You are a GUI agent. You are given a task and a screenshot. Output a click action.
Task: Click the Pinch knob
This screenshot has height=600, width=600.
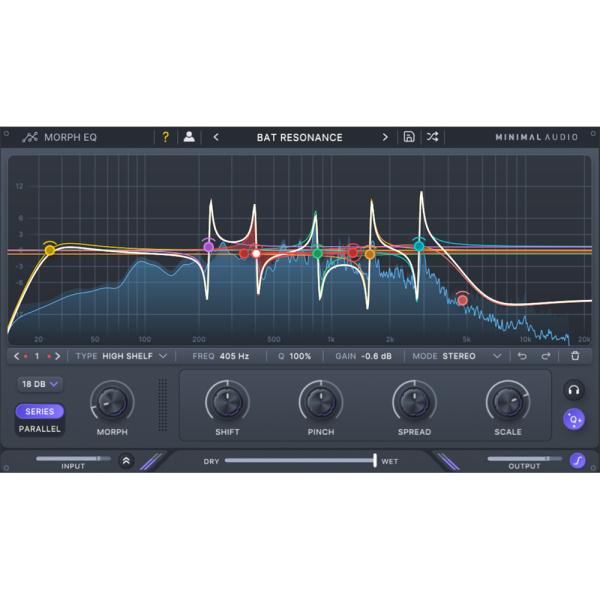(321, 403)
